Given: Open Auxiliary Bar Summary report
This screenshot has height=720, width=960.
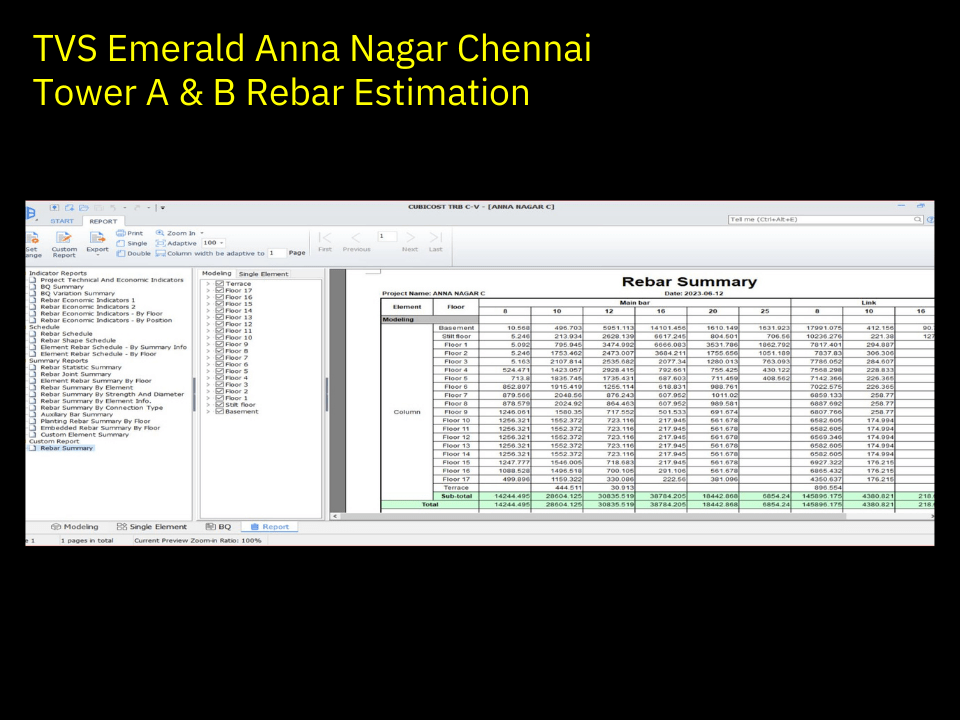Looking at the screenshot, I should 77,414.
